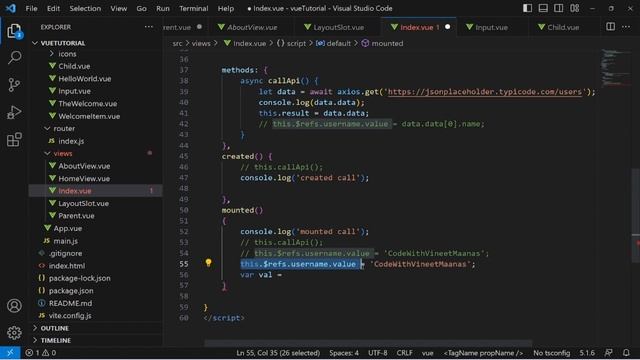Viewport: 640px width, 360px height.
Task: Change line endings via CRLF status
Action: [404, 353]
